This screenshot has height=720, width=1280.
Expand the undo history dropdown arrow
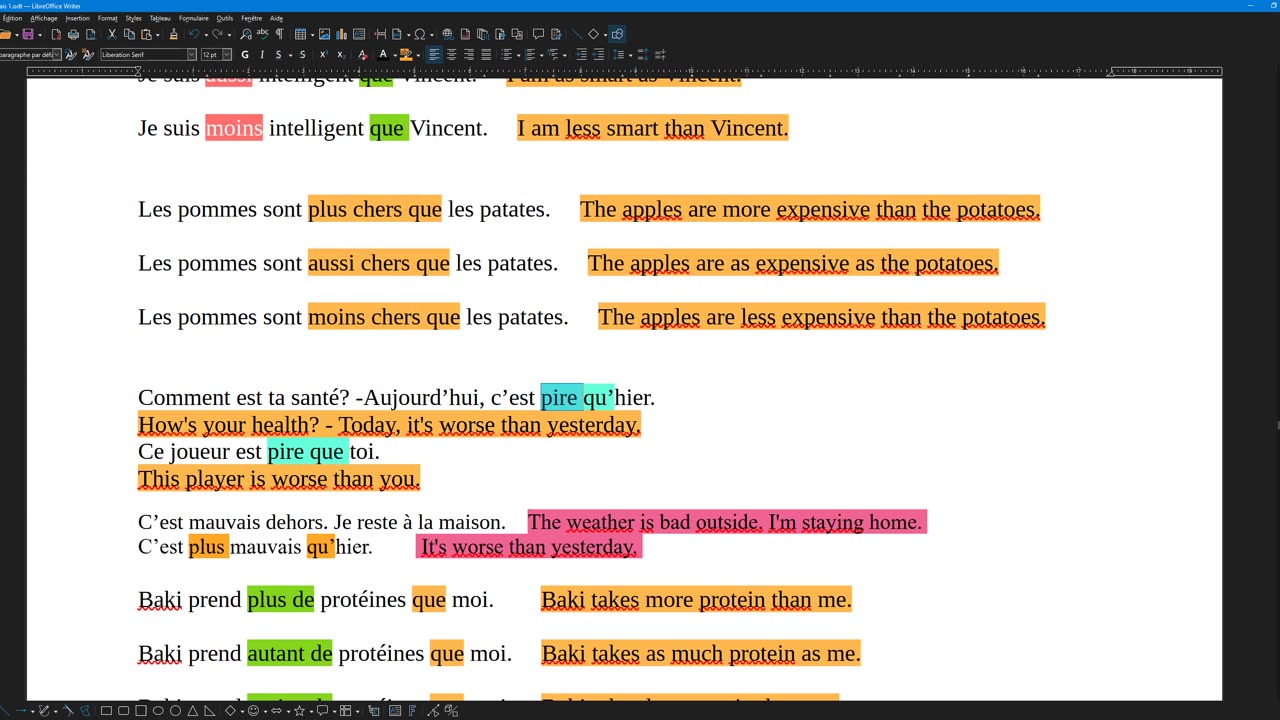[205, 34]
